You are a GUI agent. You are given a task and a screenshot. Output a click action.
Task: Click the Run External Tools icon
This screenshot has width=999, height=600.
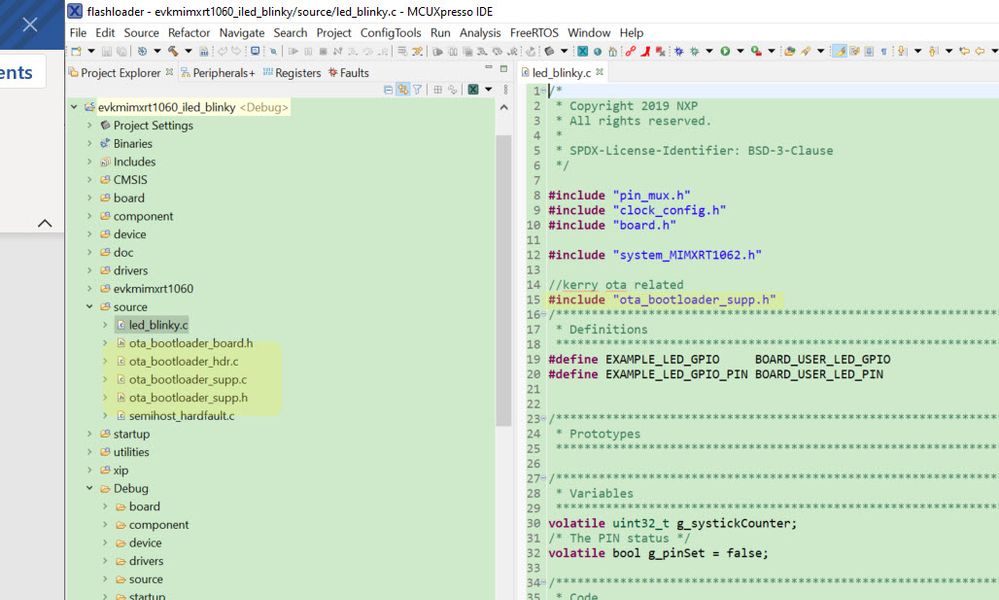[756, 51]
